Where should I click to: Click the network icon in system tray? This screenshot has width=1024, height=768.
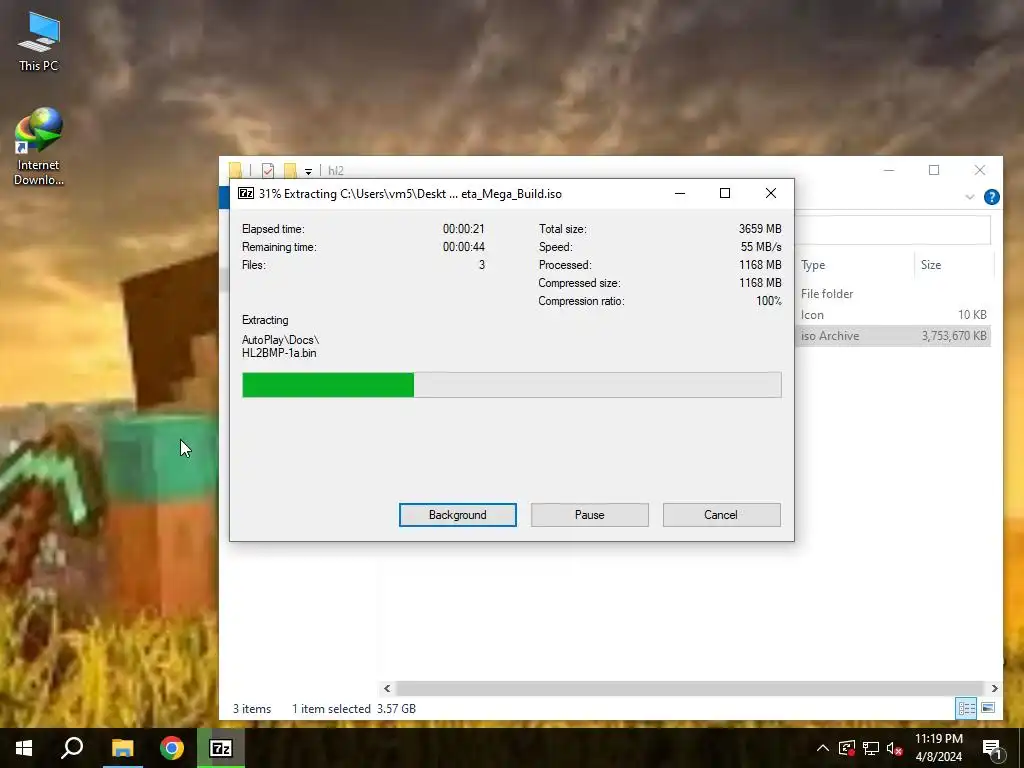click(x=871, y=748)
